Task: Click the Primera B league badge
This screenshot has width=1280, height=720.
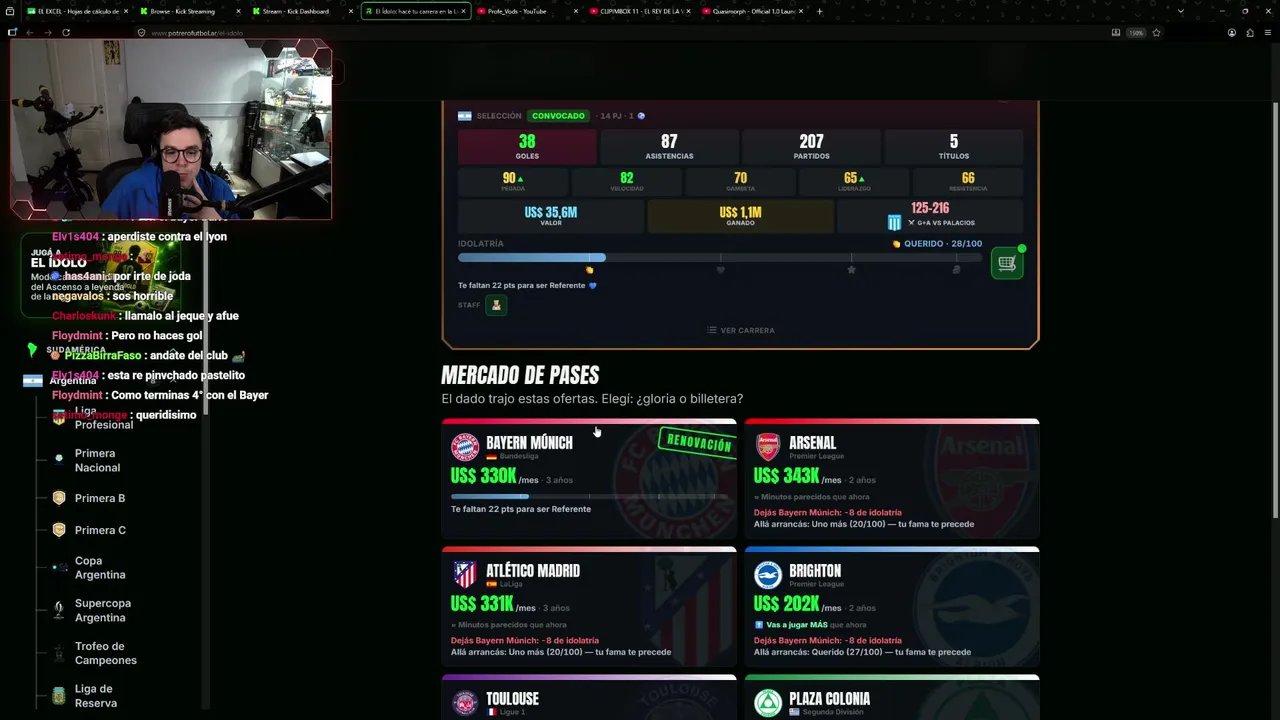Action: tap(59, 498)
